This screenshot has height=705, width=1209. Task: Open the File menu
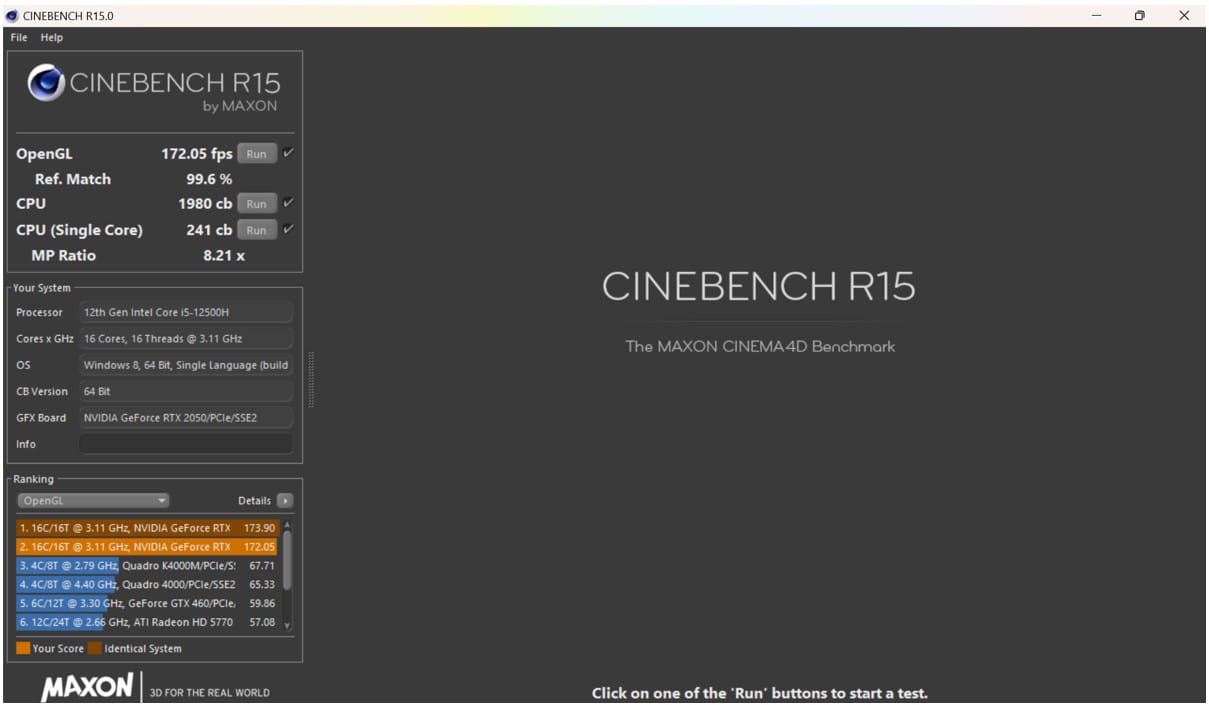pyautogui.click(x=19, y=37)
